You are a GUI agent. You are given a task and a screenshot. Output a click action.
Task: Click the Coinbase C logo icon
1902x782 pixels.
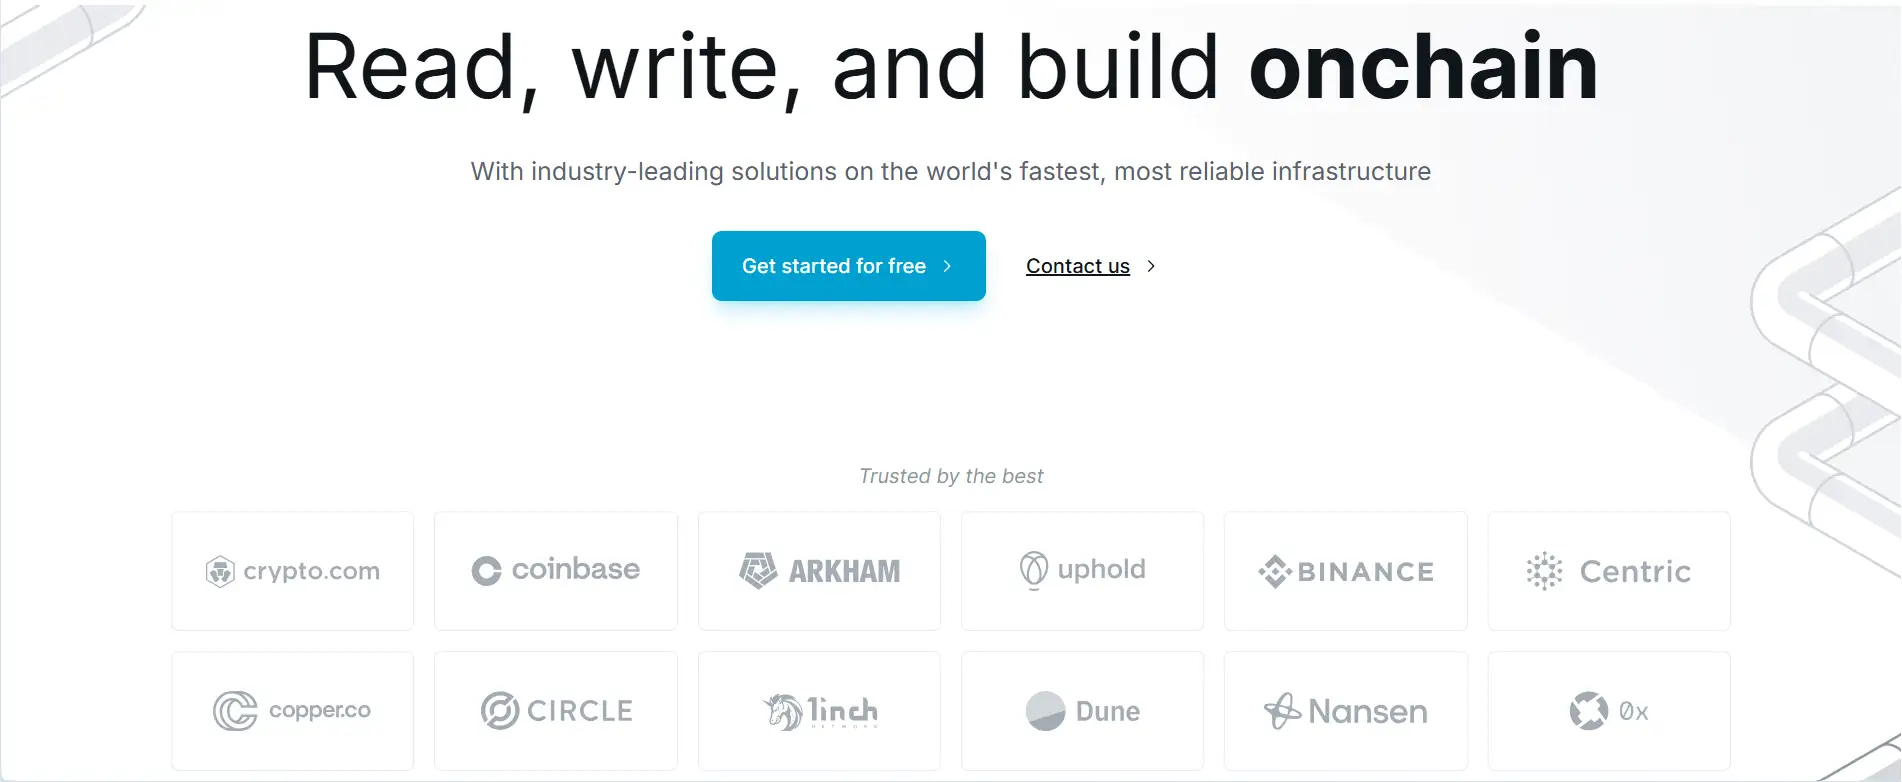(x=486, y=571)
